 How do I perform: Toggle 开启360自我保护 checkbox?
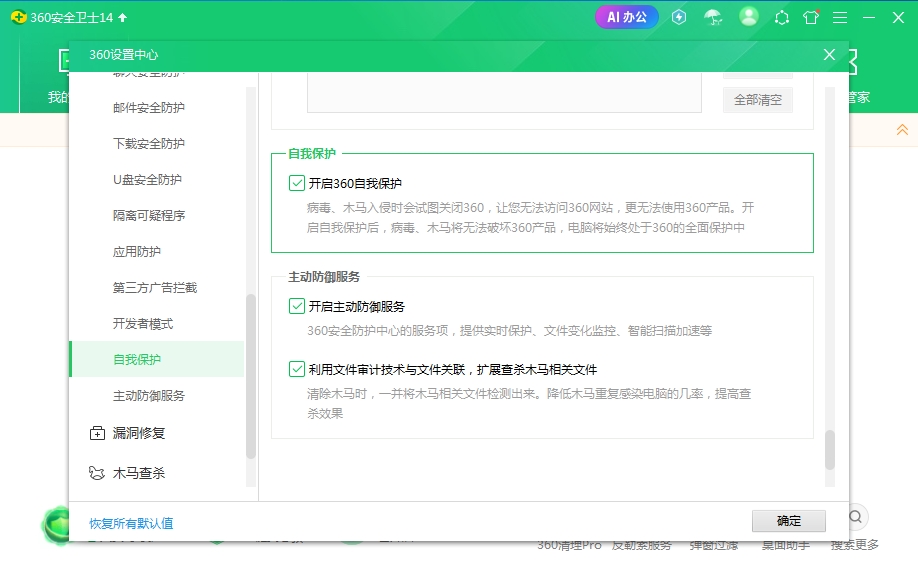pyautogui.click(x=297, y=183)
